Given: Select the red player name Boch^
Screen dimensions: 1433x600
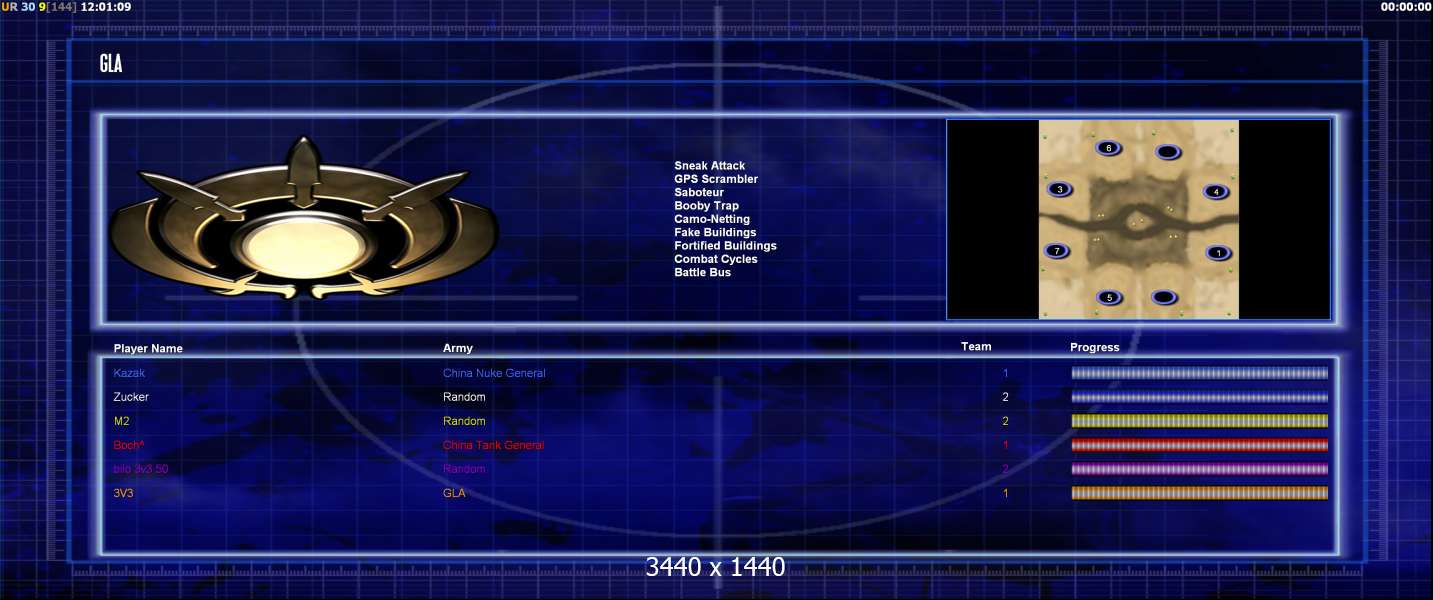Looking at the screenshot, I should [x=129, y=445].
